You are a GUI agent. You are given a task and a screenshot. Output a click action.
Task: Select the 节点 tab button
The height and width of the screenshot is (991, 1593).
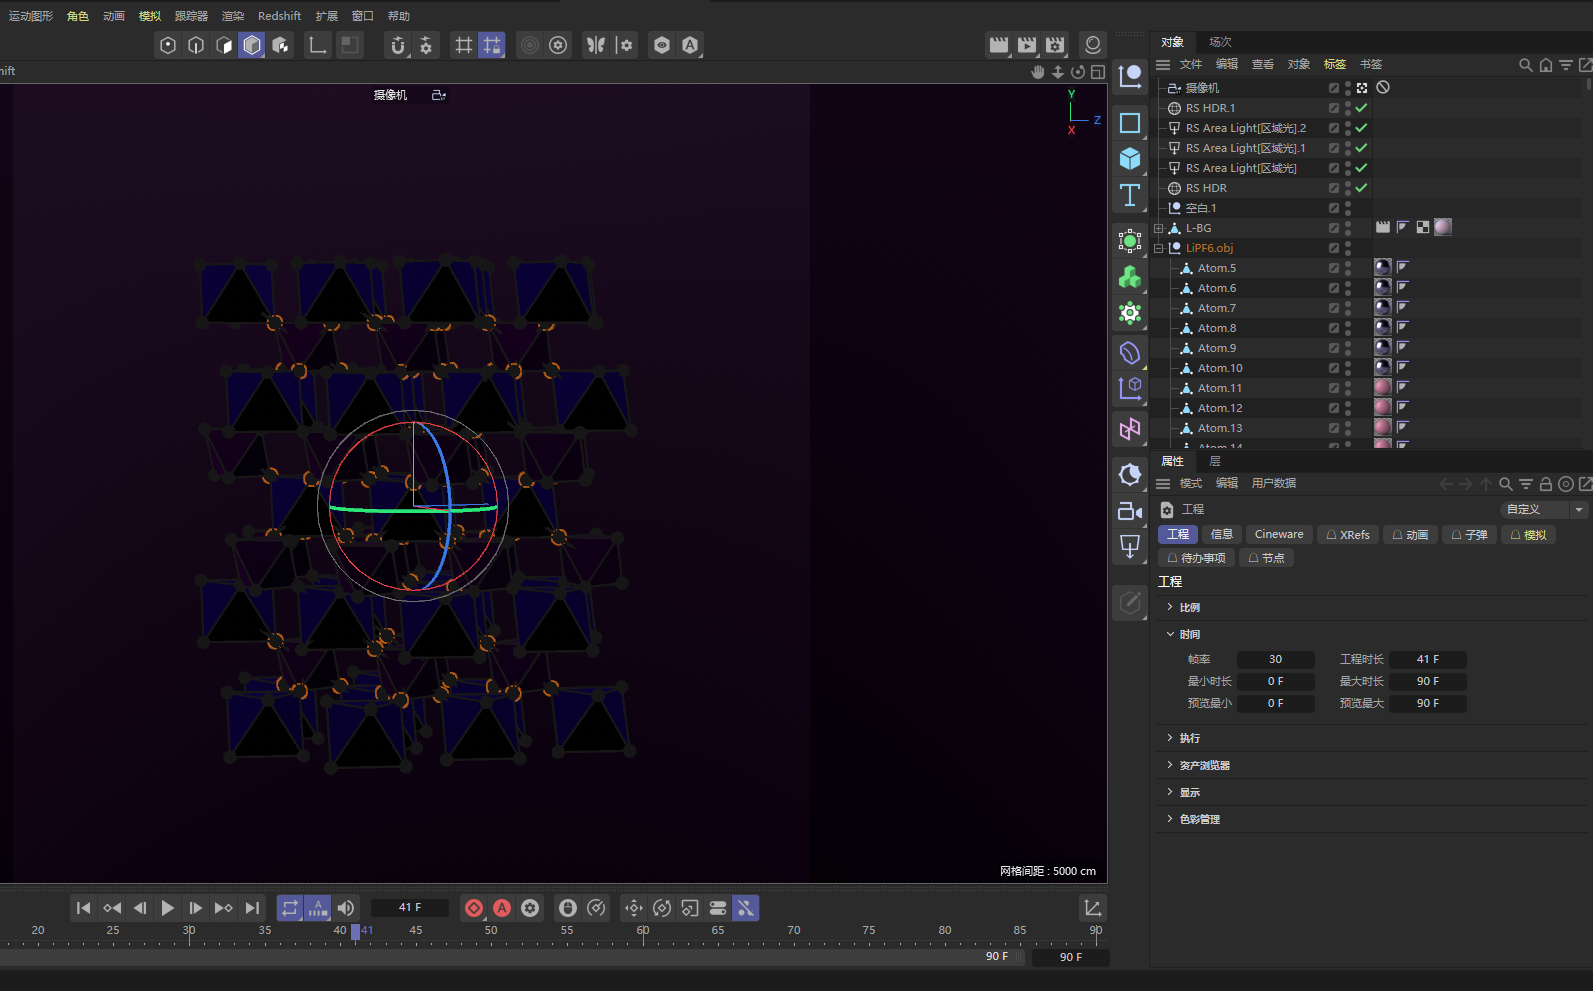(1266, 558)
